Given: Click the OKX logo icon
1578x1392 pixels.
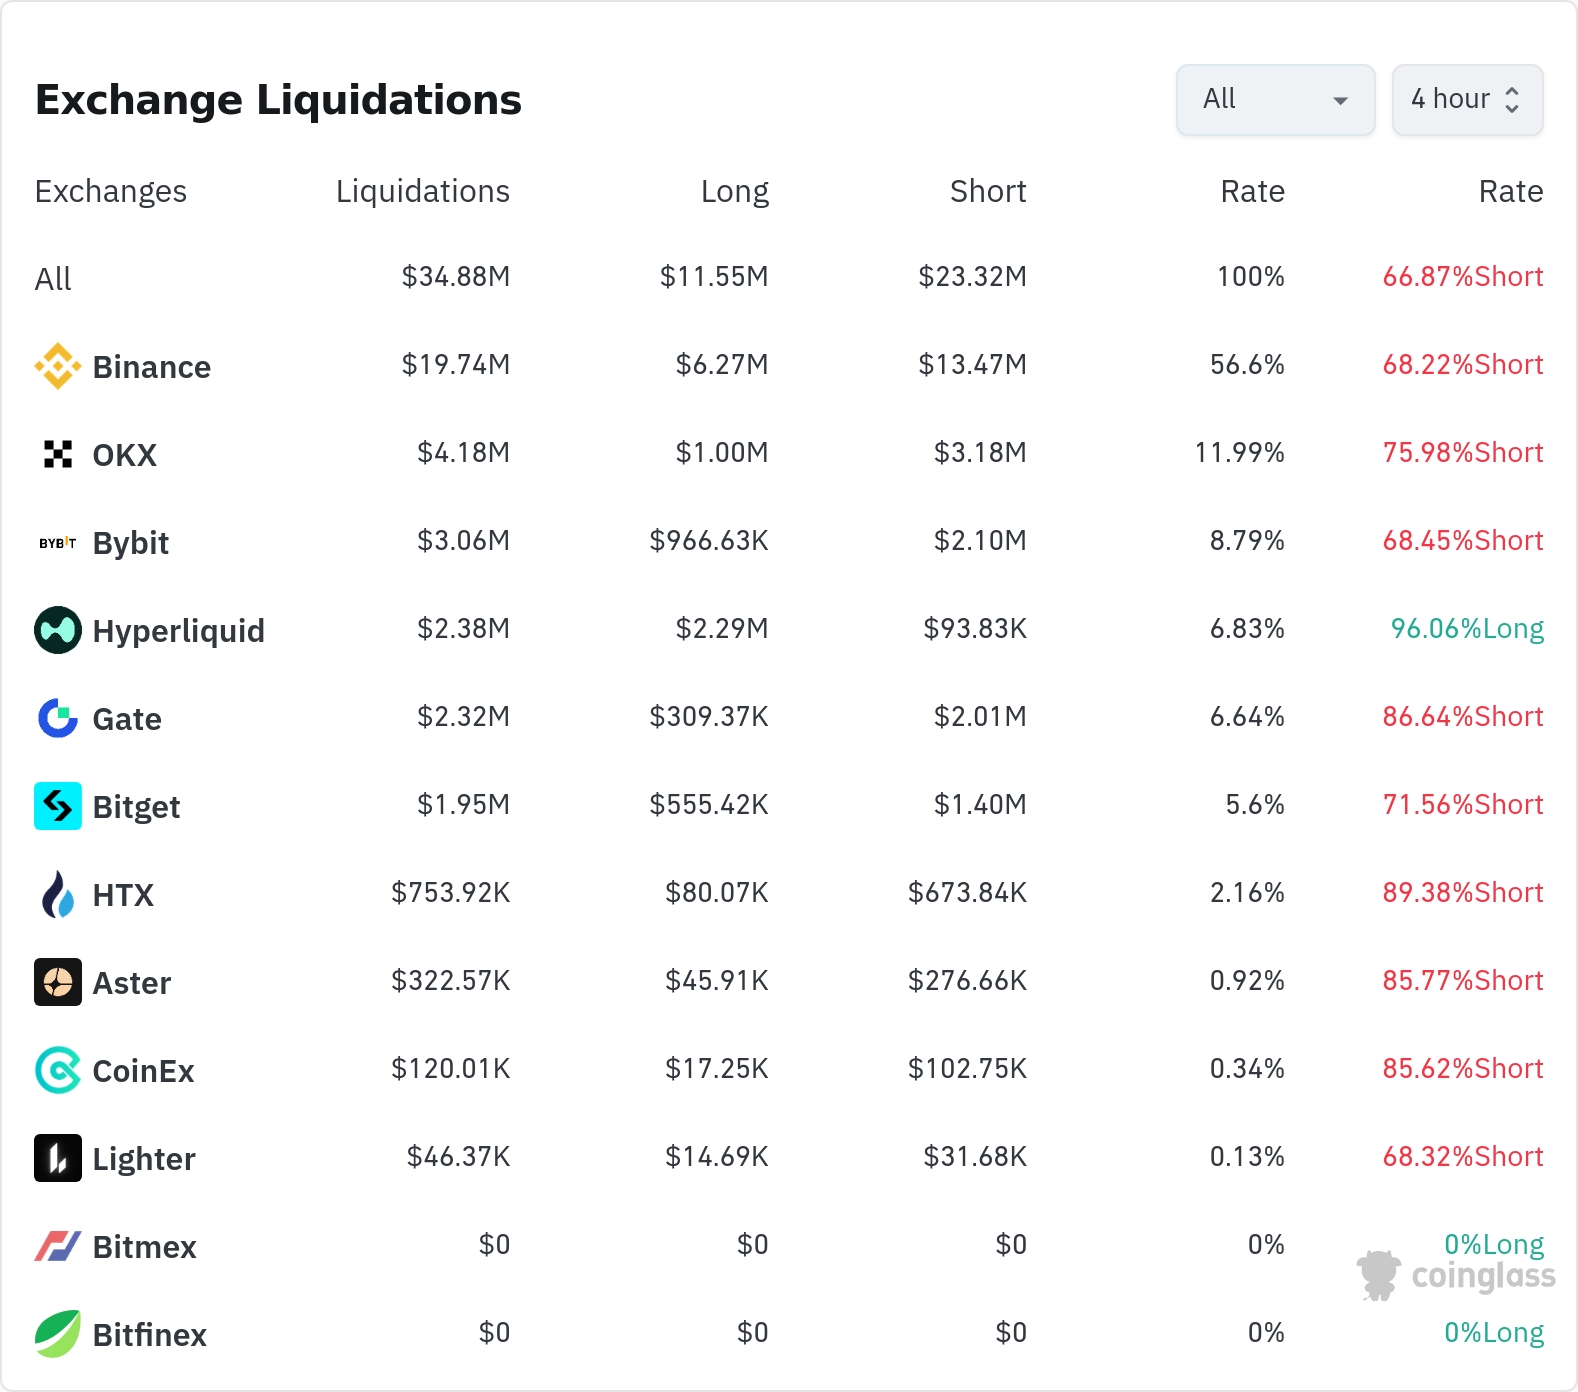Looking at the screenshot, I should tap(58, 454).
